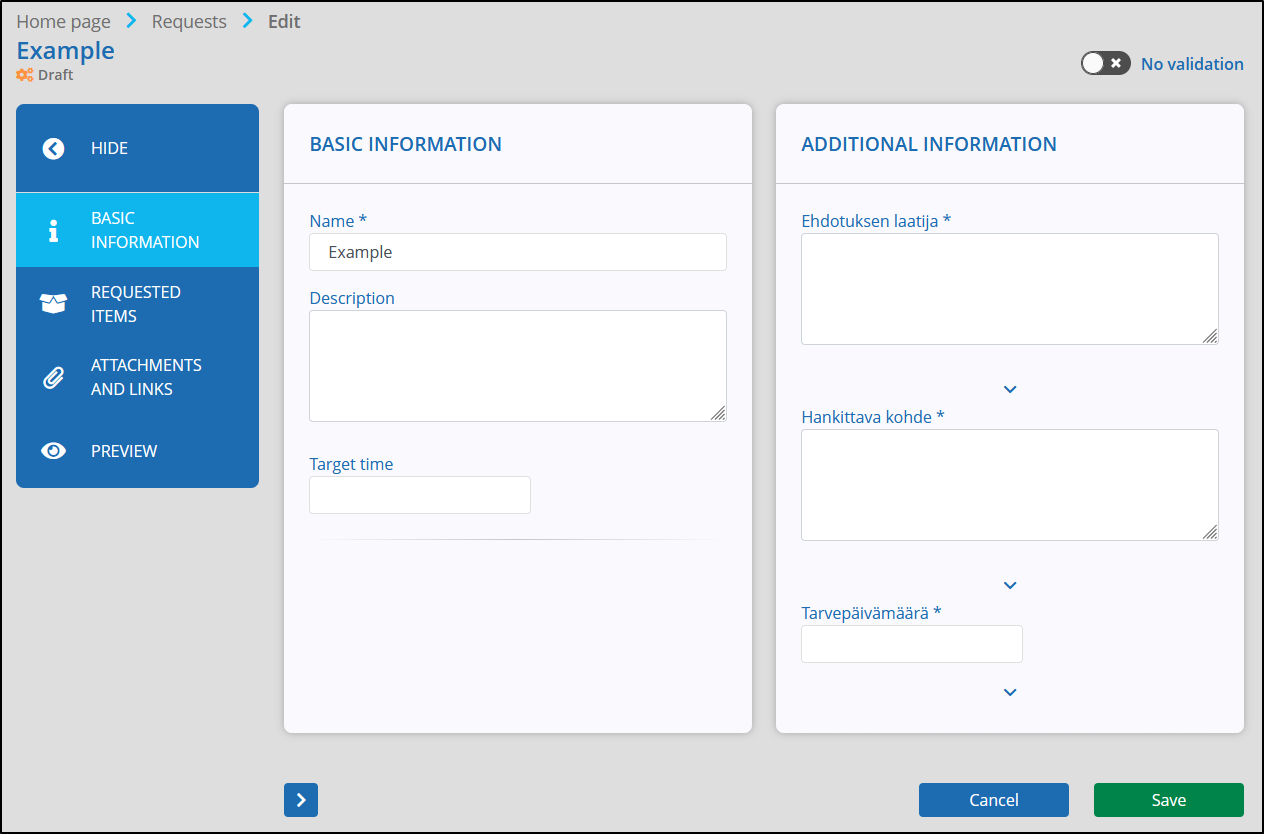The height and width of the screenshot is (834, 1264).
Task: Navigate to Home page breadcrumb
Action: pyautogui.click(x=63, y=21)
